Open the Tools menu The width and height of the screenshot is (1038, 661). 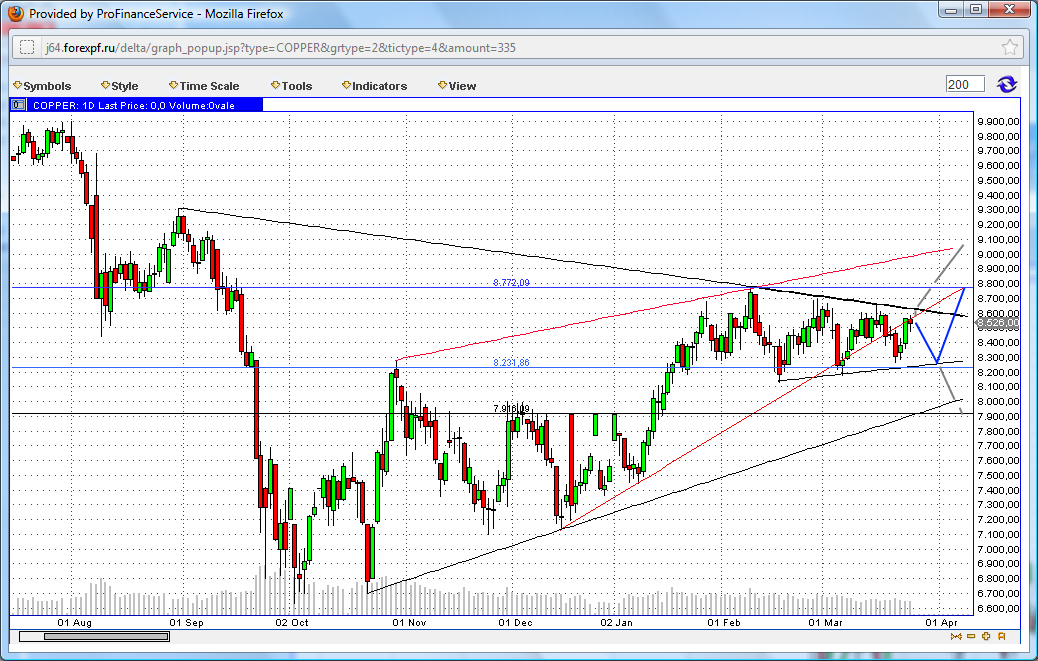291,86
